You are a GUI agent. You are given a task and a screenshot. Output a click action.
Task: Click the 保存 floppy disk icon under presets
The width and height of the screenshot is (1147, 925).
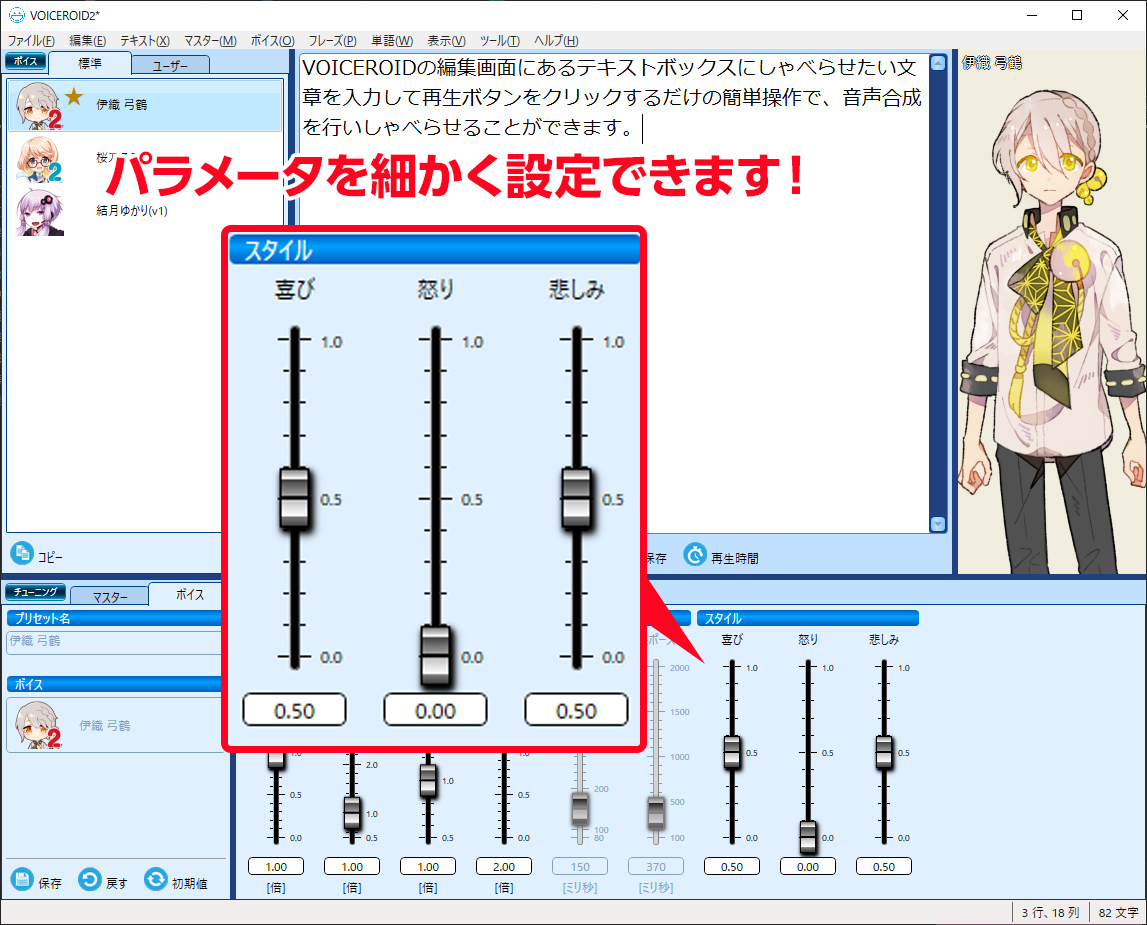coord(22,880)
